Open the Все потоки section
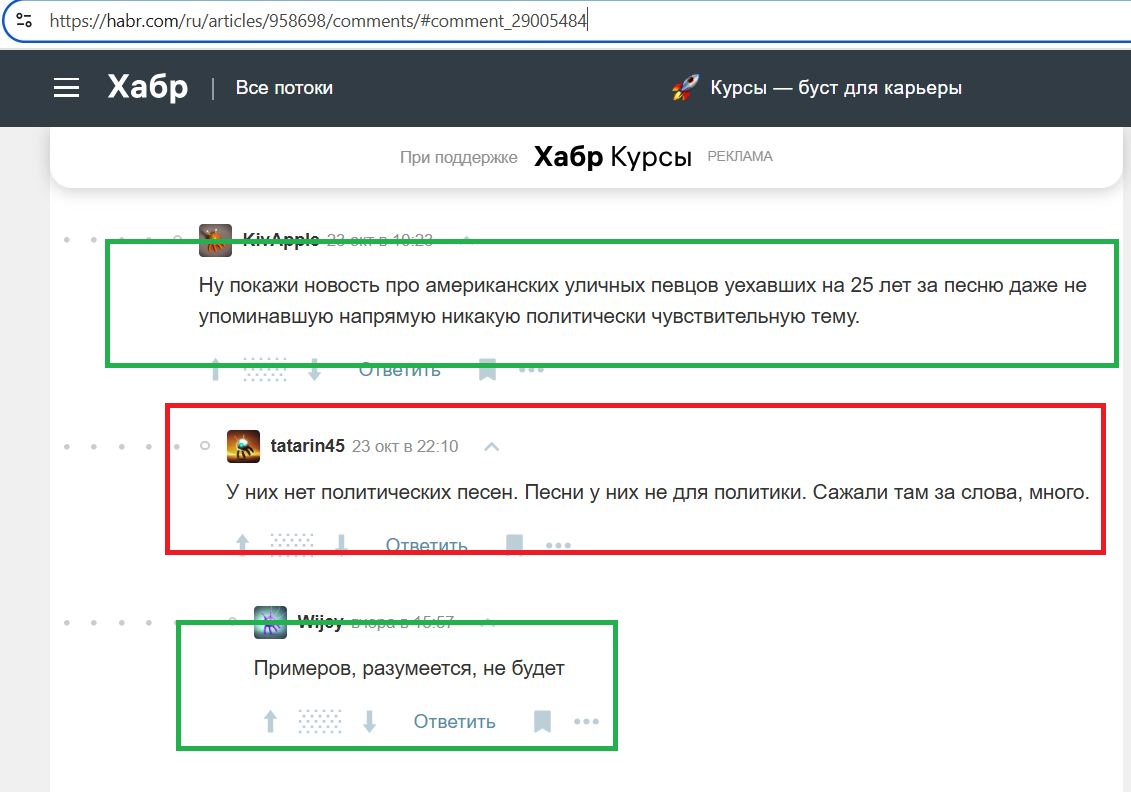The height and width of the screenshot is (792, 1131). 284,87
